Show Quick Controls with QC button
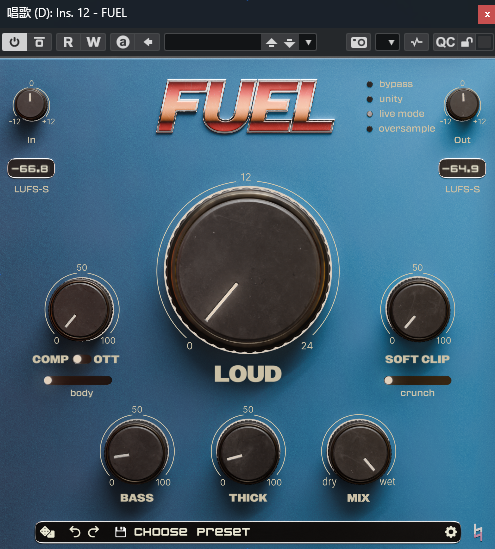495x549 pixels. 445,42
